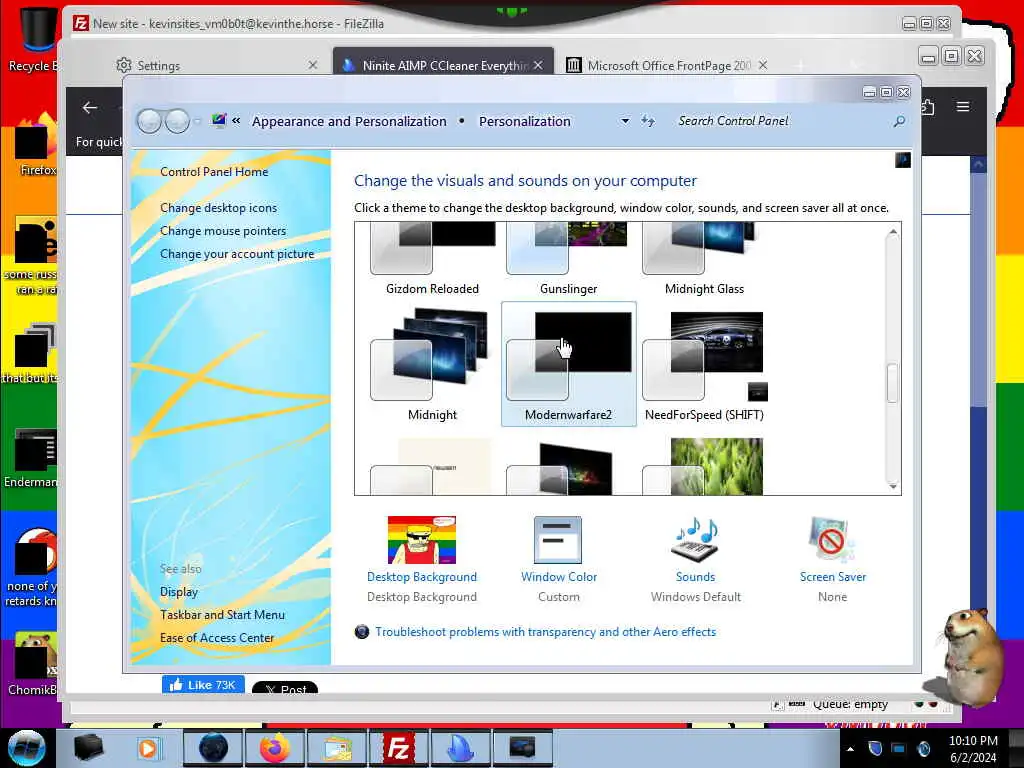Open Screen Saver settings icon
This screenshot has width=1024, height=768.
pos(831,540)
